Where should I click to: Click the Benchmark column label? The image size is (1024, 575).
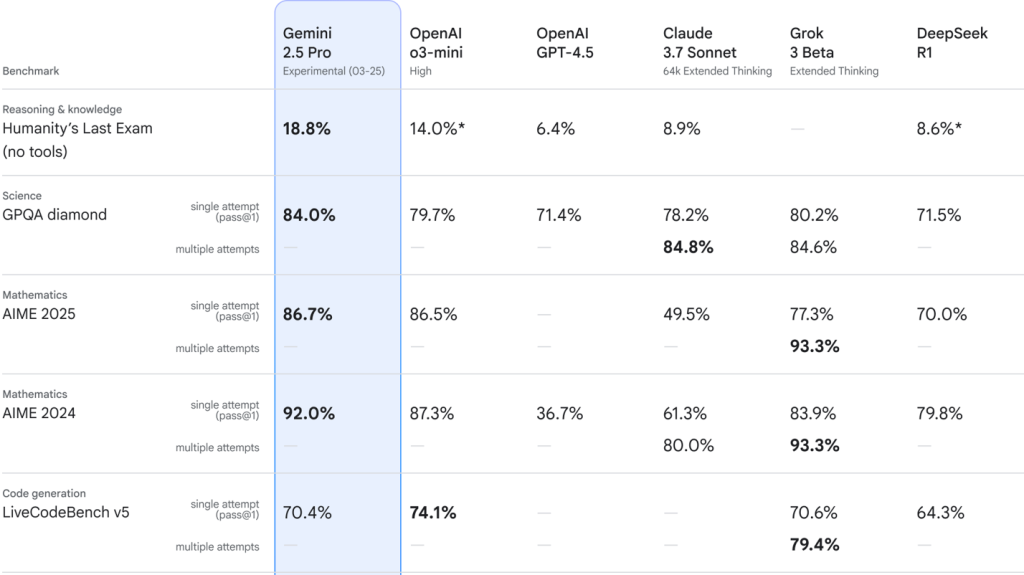pyautogui.click(x=30, y=72)
